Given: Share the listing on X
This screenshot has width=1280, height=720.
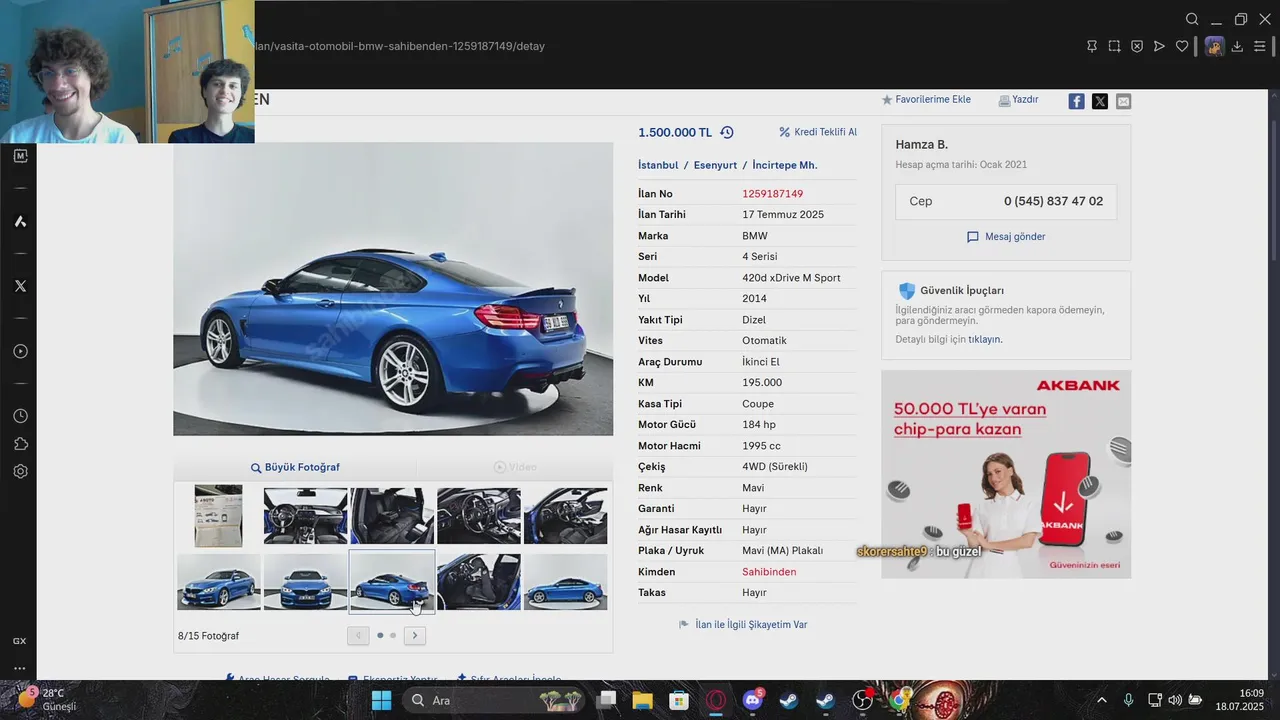Looking at the screenshot, I should pyautogui.click(x=1100, y=101).
